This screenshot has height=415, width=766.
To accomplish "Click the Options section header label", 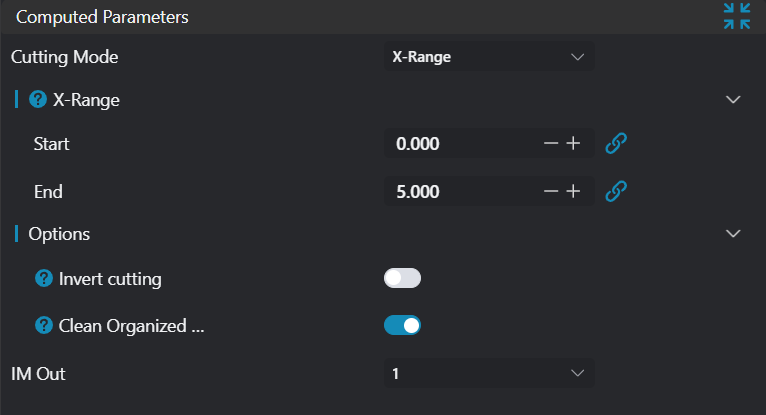I will [60, 233].
